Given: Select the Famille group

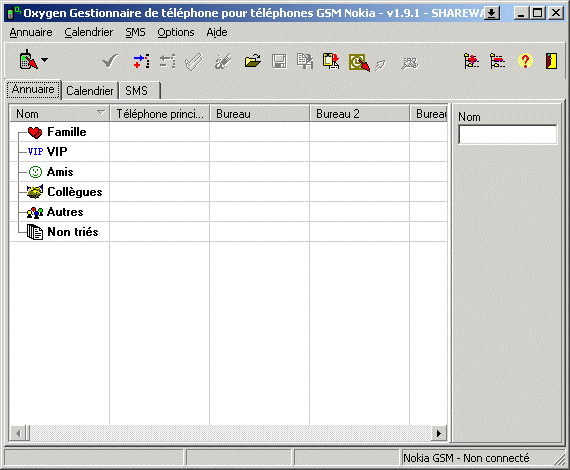Looking at the screenshot, I should click(x=67, y=132).
